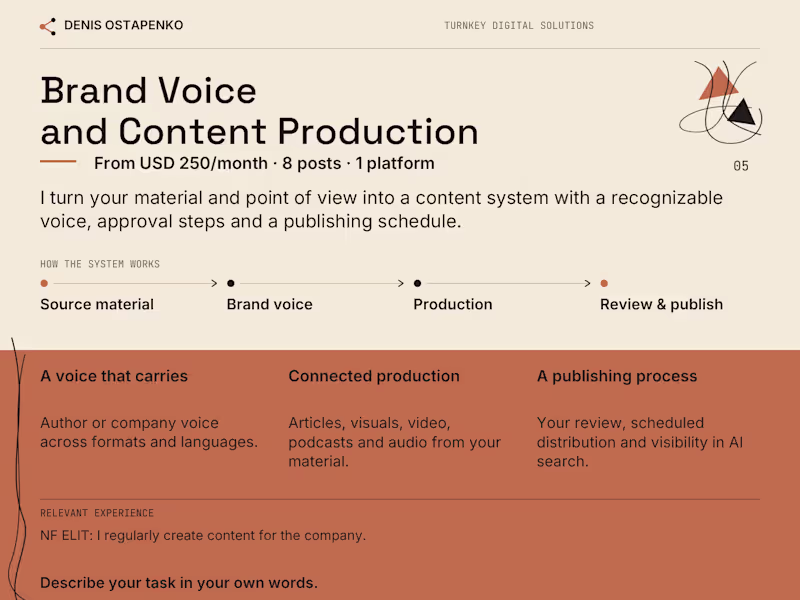Click the Brand voice step label
The height and width of the screenshot is (600, 800).
(x=269, y=304)
